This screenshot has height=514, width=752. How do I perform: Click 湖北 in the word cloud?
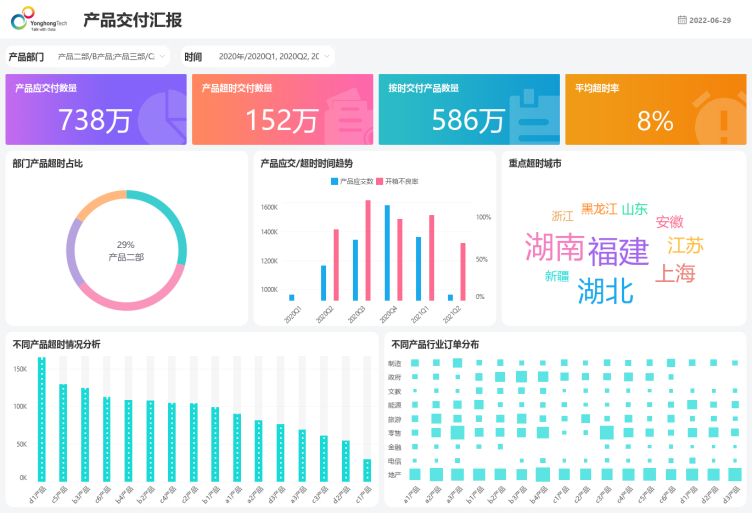click(605, 290)
